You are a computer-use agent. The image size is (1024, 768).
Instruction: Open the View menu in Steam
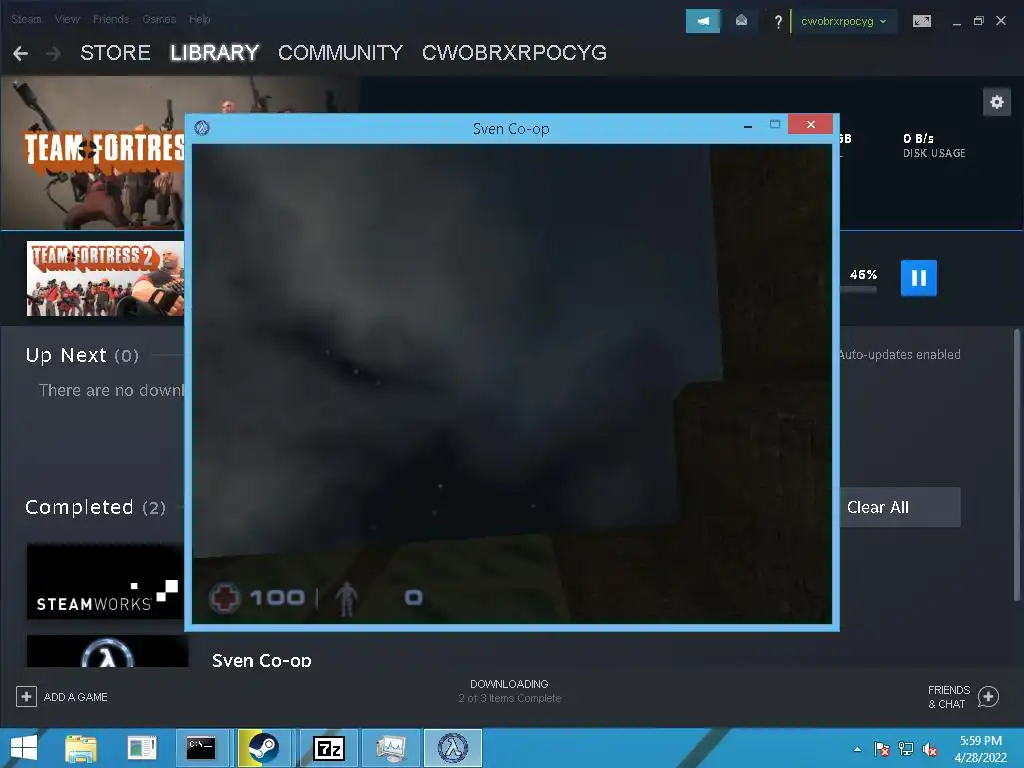coord(67,19)
